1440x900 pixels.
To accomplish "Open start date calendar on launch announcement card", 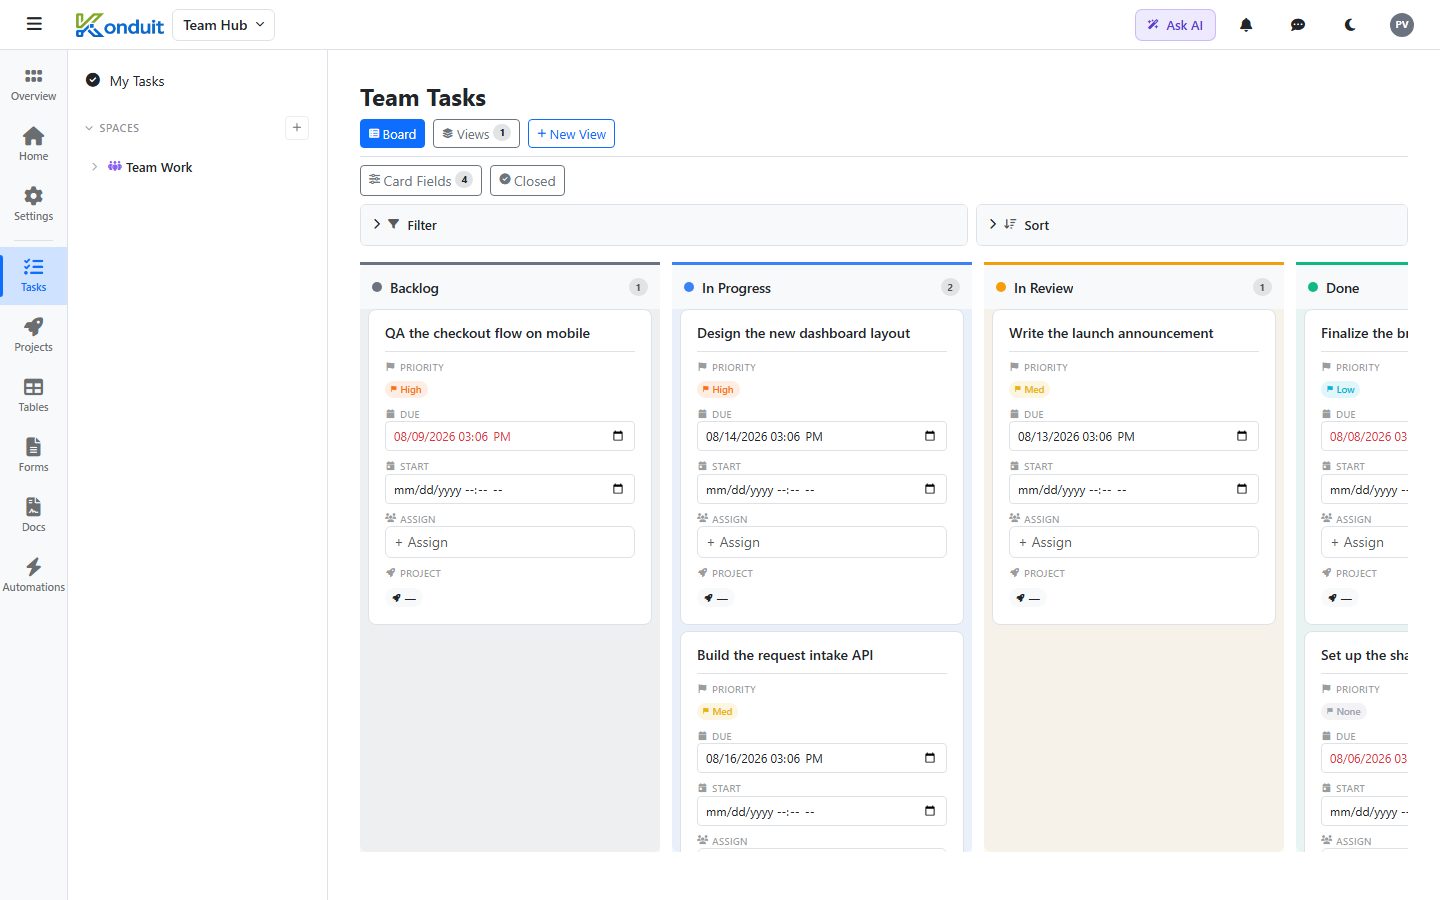I will [1242, 489].
